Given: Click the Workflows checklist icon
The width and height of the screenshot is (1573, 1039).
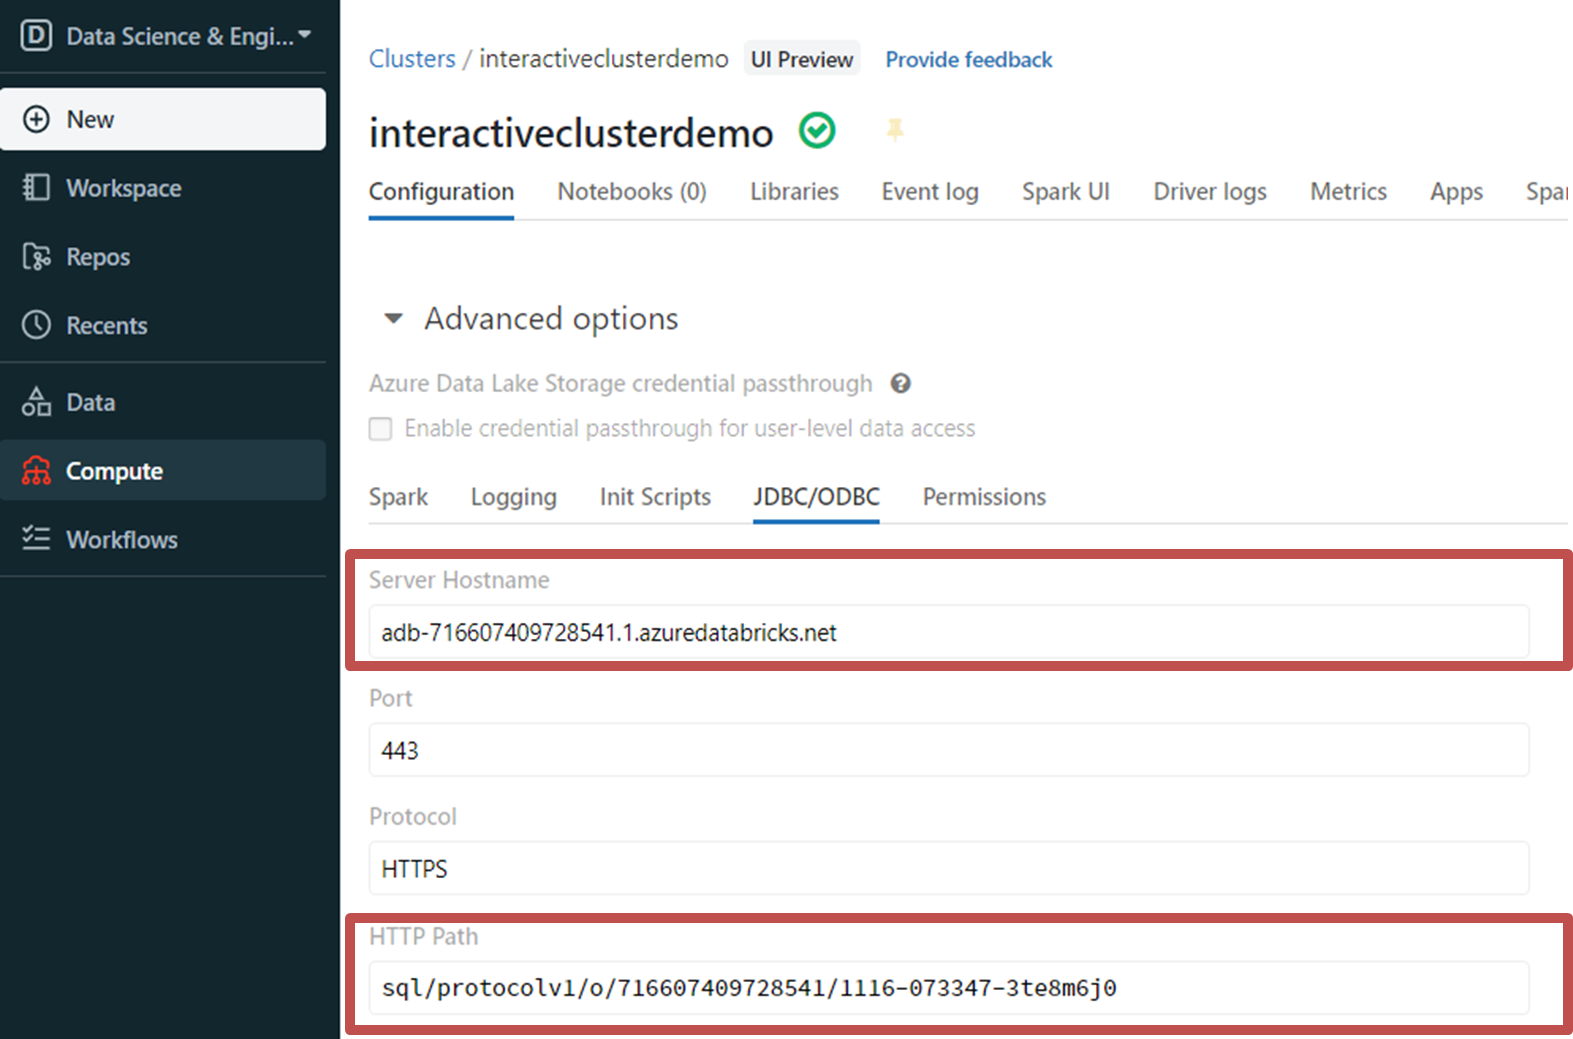Looking at the screenshot, I should point(36,539).
